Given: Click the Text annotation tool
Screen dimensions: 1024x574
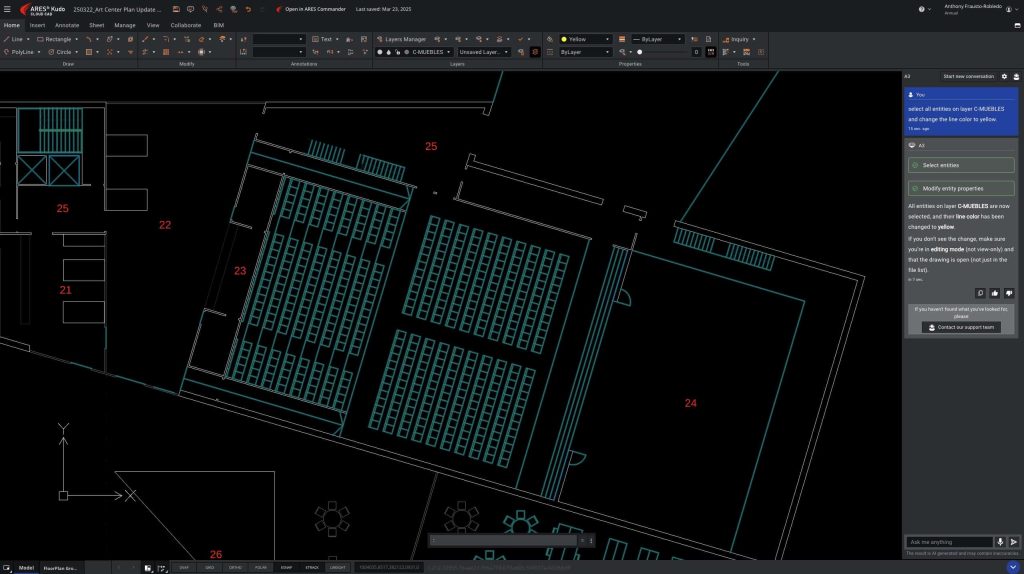Looking at the screenshot, I should point(321,39).
